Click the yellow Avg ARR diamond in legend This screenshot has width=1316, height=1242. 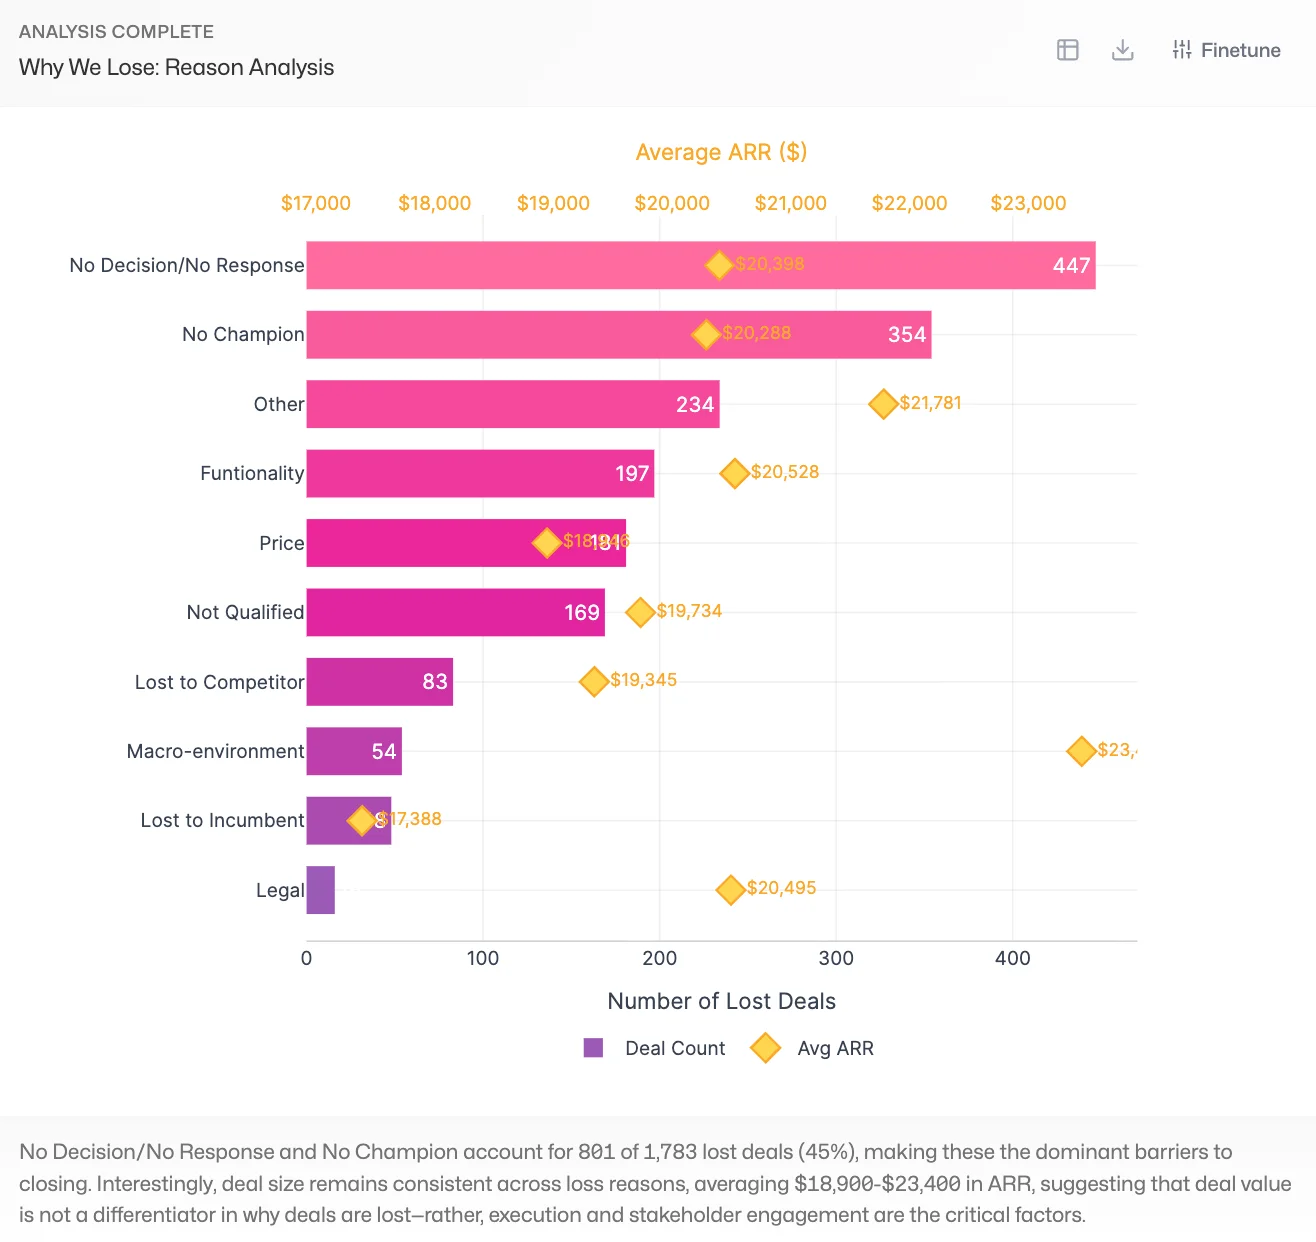coord(764,1048)
